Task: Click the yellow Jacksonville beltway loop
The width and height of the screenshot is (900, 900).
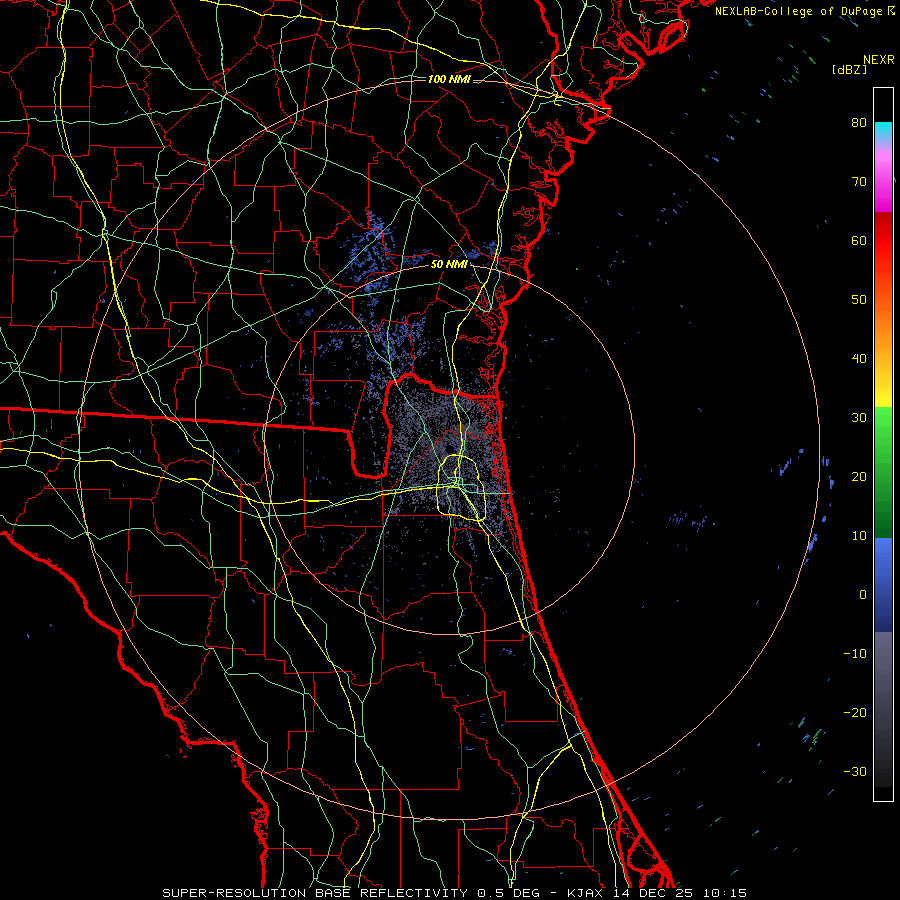Action: click(461, 487)
